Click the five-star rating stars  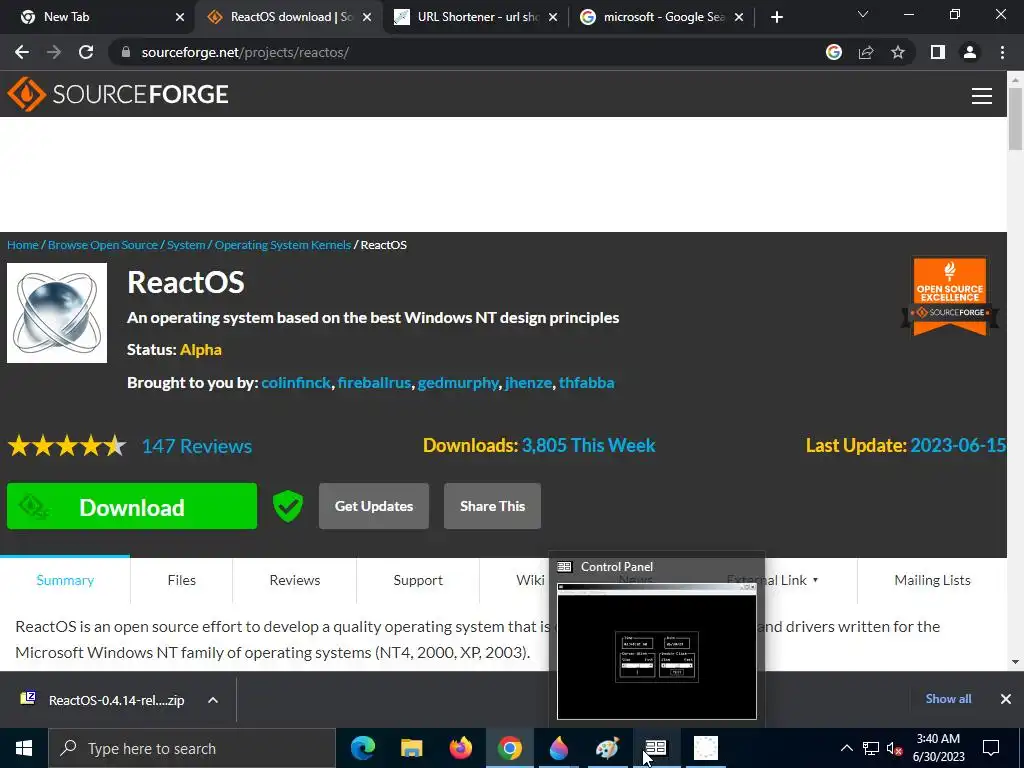[x=67, y=446]
